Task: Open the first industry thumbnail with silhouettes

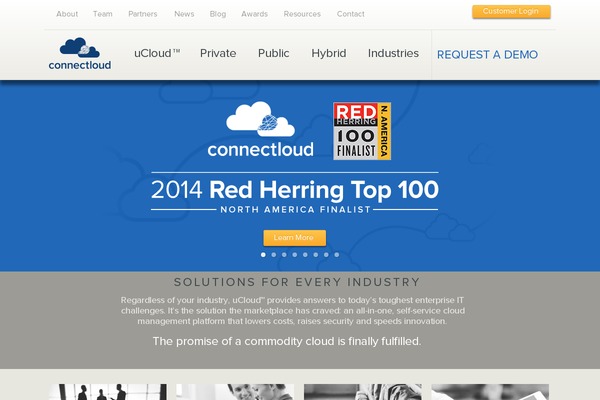Action: pos(108,392)
